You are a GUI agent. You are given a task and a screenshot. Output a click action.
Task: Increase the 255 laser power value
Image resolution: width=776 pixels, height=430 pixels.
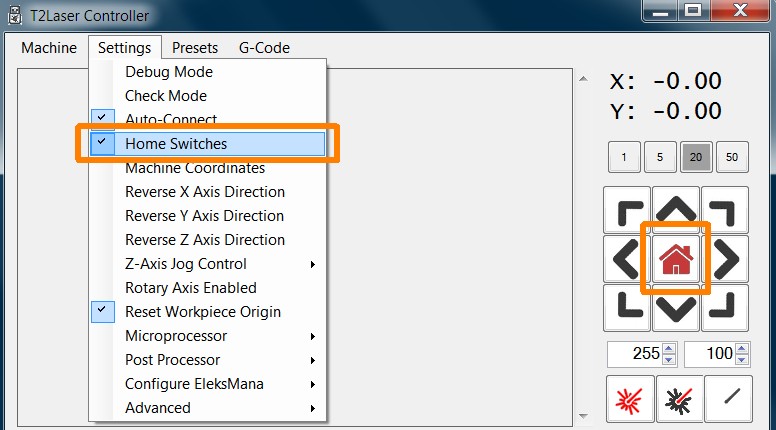(669, 348)
